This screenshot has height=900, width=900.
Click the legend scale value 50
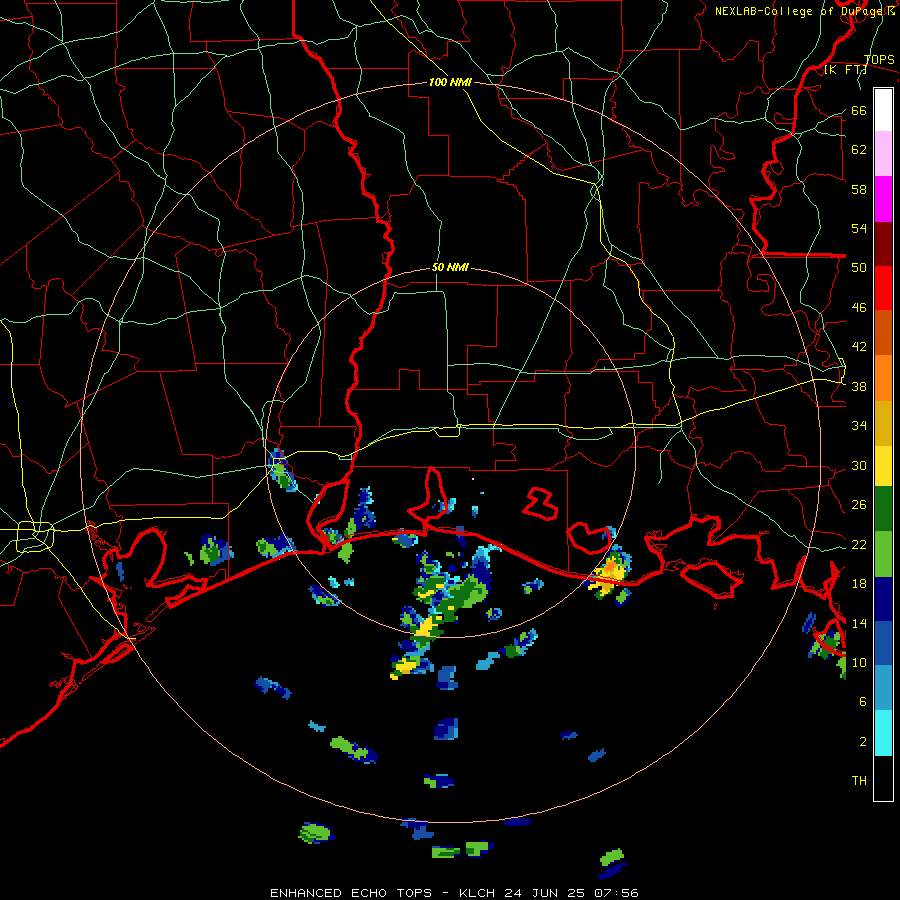click(859, 268)
